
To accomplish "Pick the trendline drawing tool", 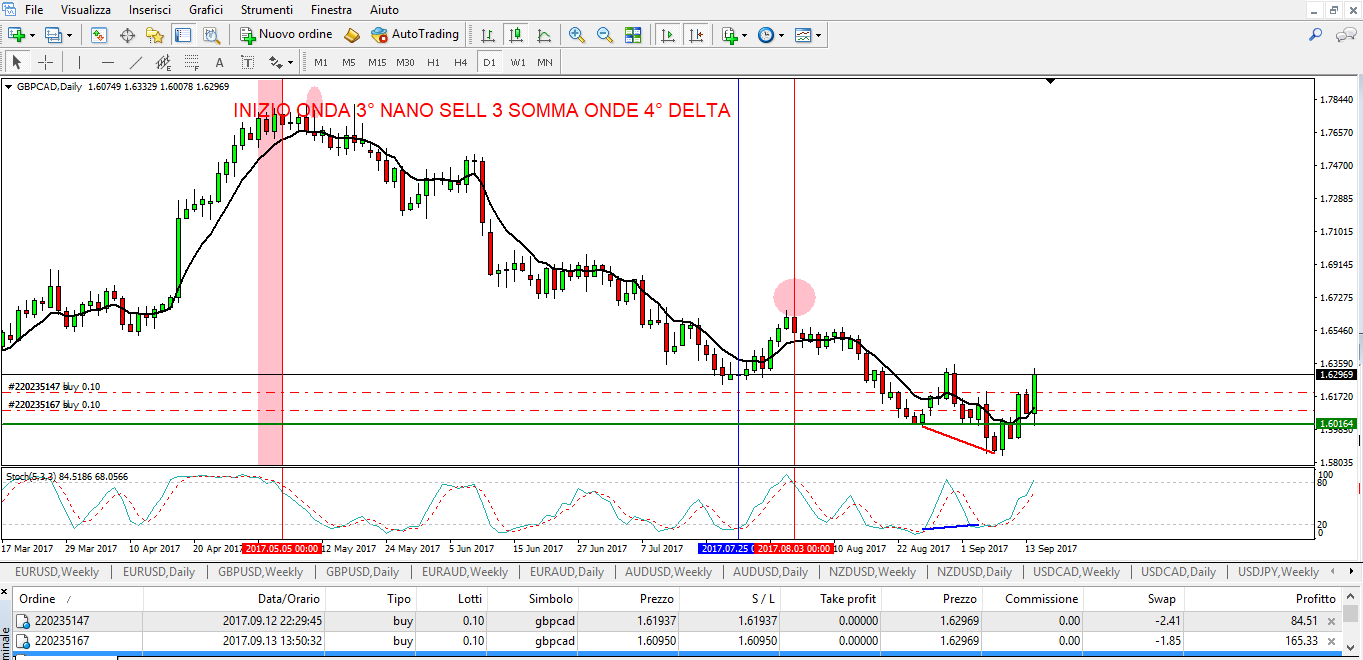I will point(136,62).
